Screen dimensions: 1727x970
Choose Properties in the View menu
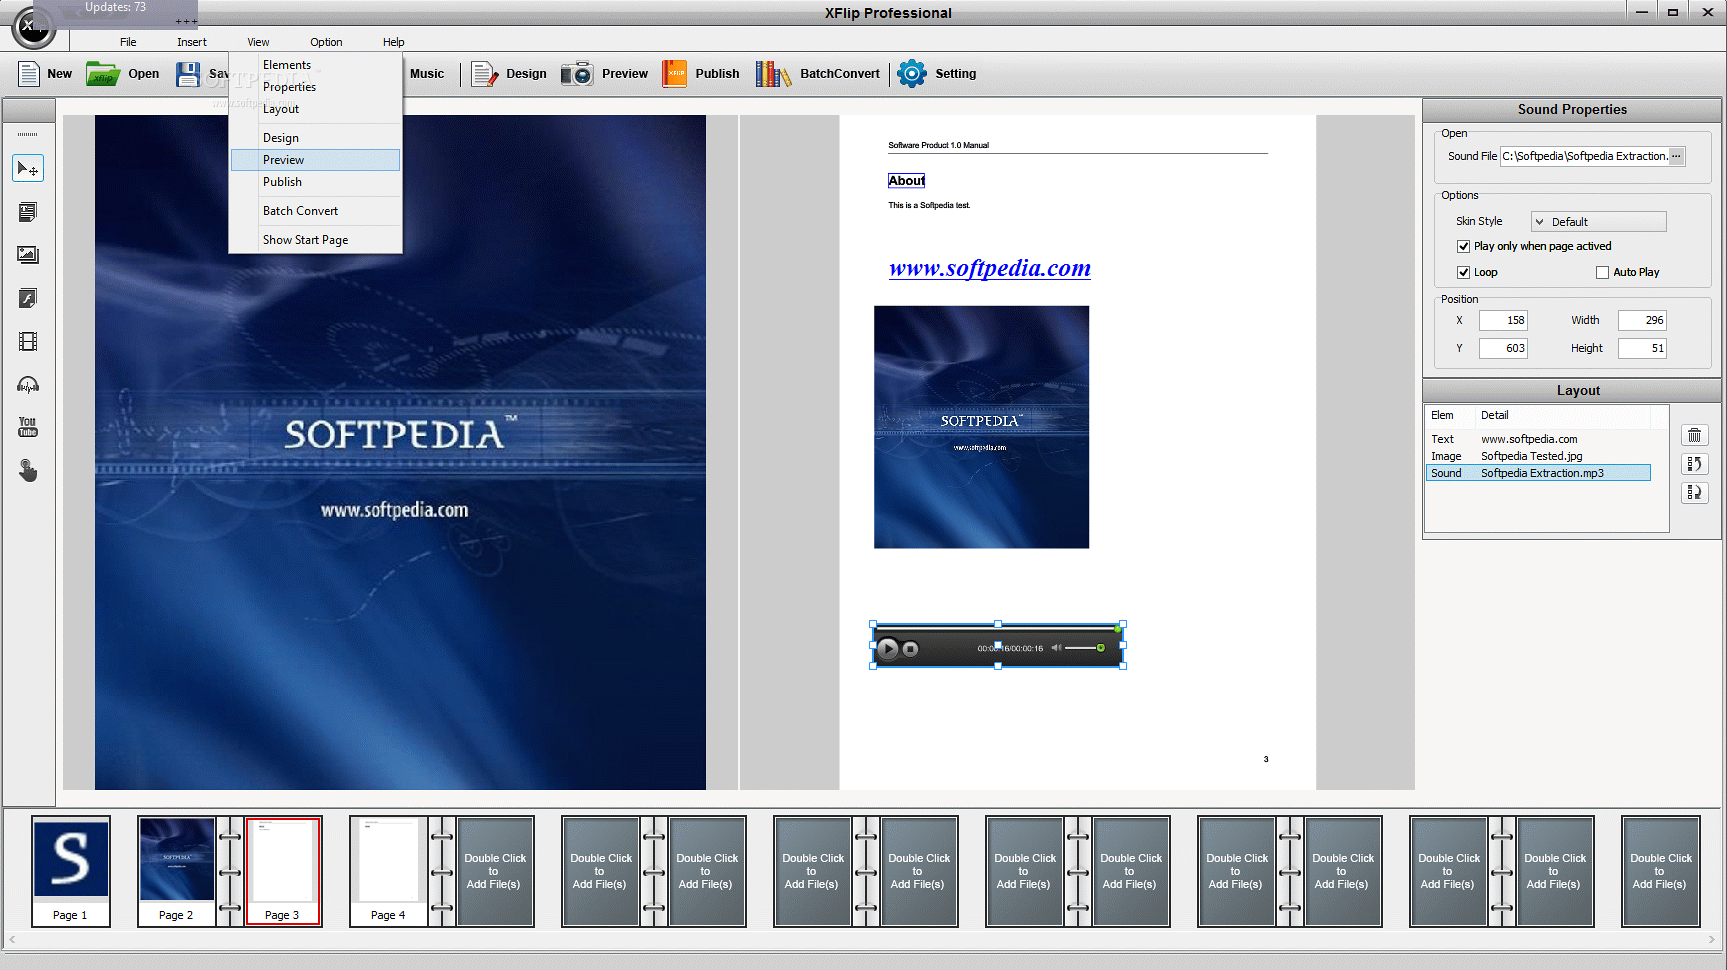click(315, 87)
